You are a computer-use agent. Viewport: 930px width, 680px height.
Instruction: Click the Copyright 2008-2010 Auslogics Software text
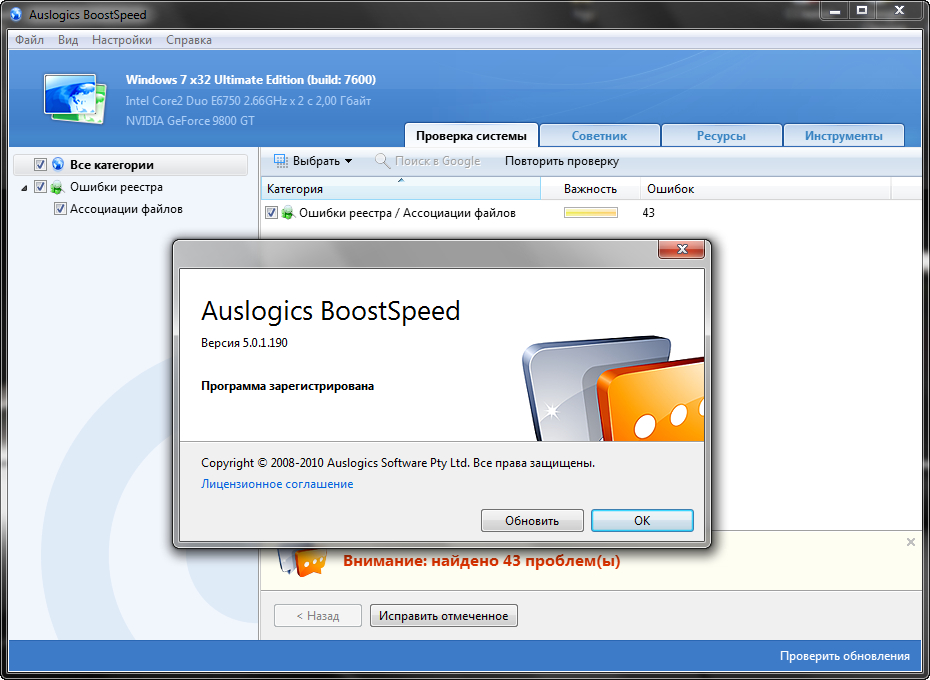[x=398, y=463]
